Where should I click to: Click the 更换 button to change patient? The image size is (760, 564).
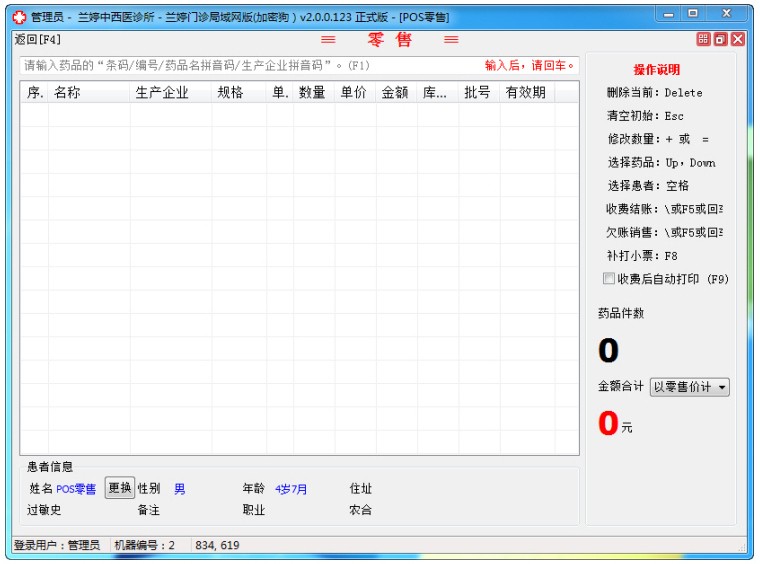(x=120, y=487)
